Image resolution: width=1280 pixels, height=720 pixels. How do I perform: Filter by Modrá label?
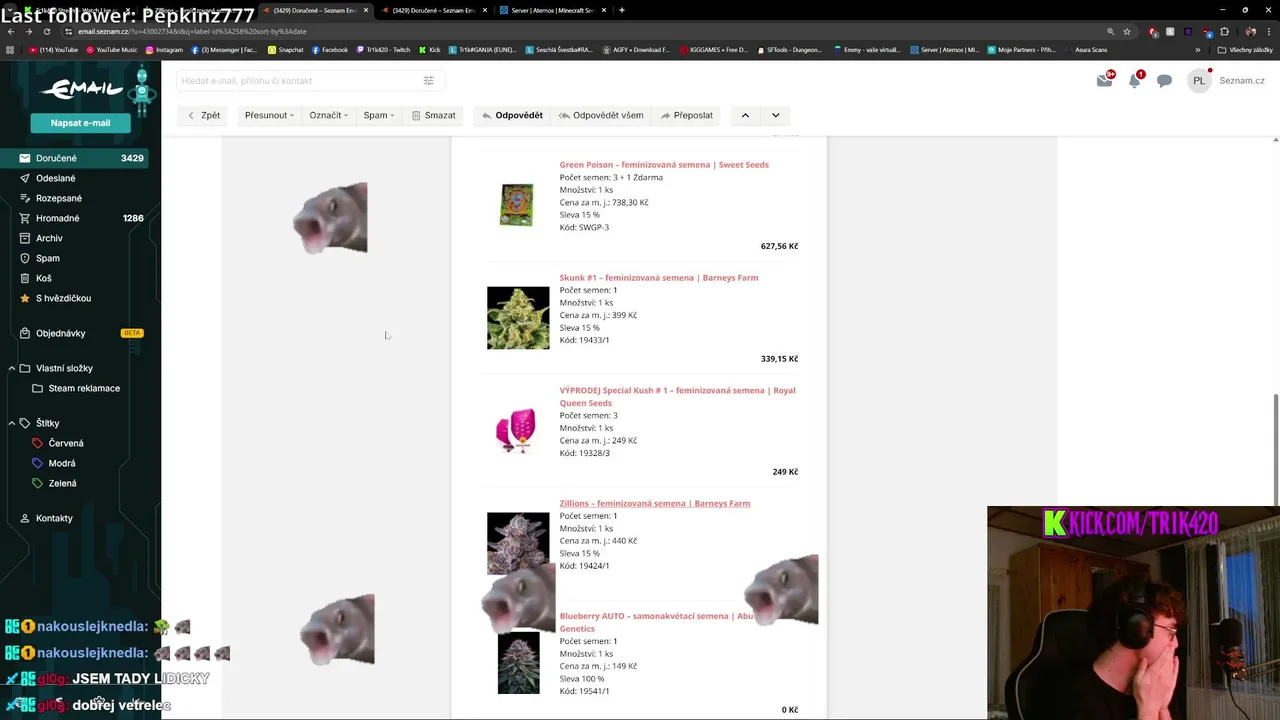[x=62, y=463]
